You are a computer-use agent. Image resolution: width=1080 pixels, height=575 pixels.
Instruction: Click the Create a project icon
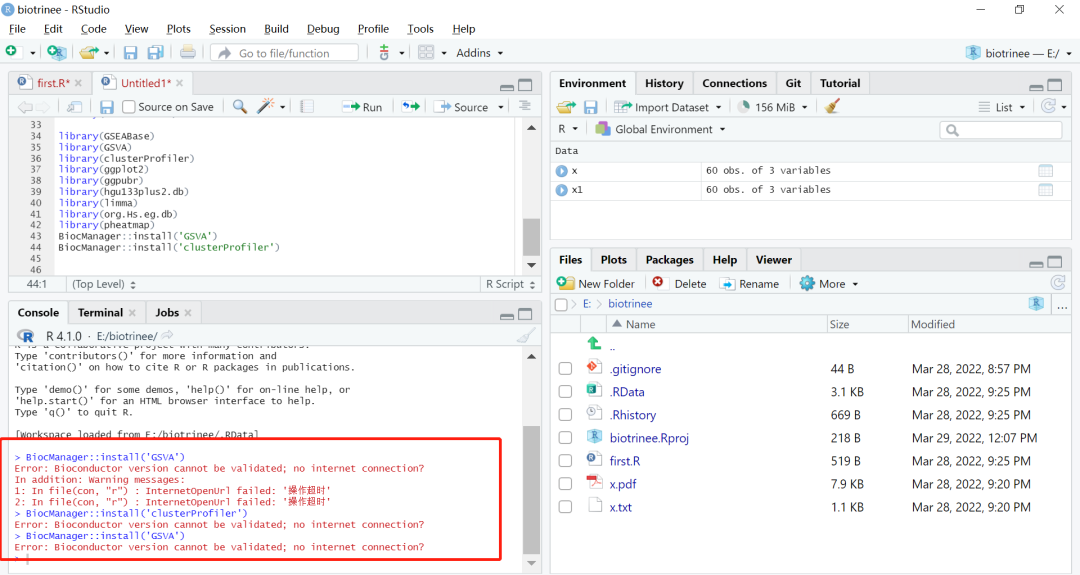point(56,52)
